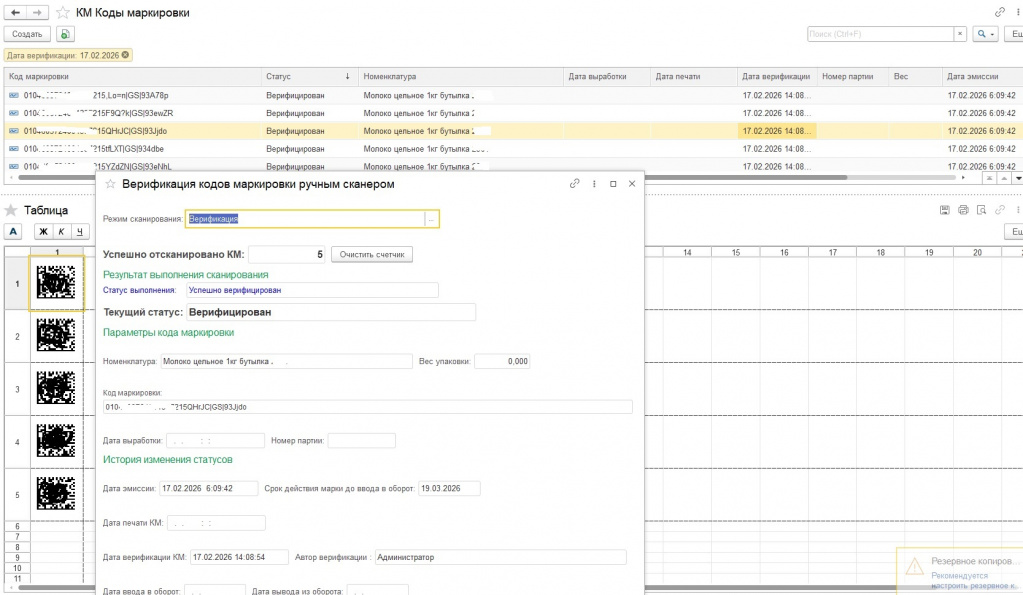
Task: Open the magnifier search dropdown button
Action: (x=985, y=34)
